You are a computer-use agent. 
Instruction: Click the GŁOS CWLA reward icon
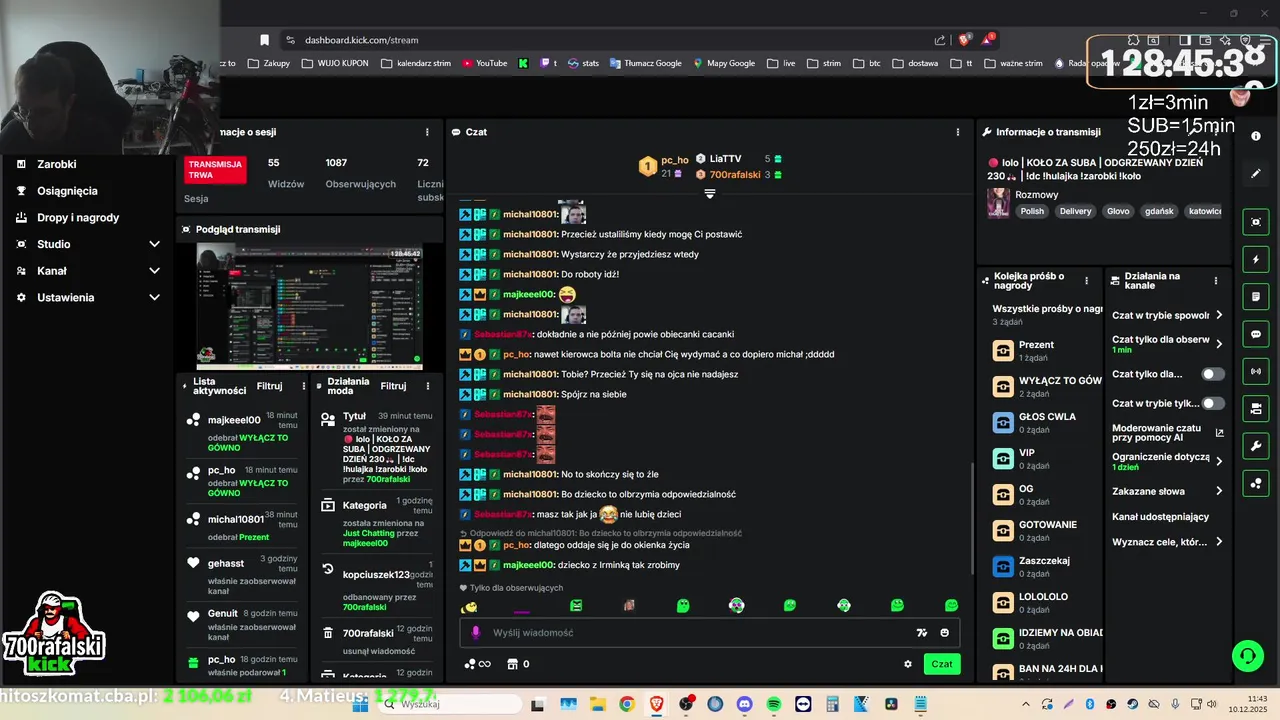(1003, 423)
